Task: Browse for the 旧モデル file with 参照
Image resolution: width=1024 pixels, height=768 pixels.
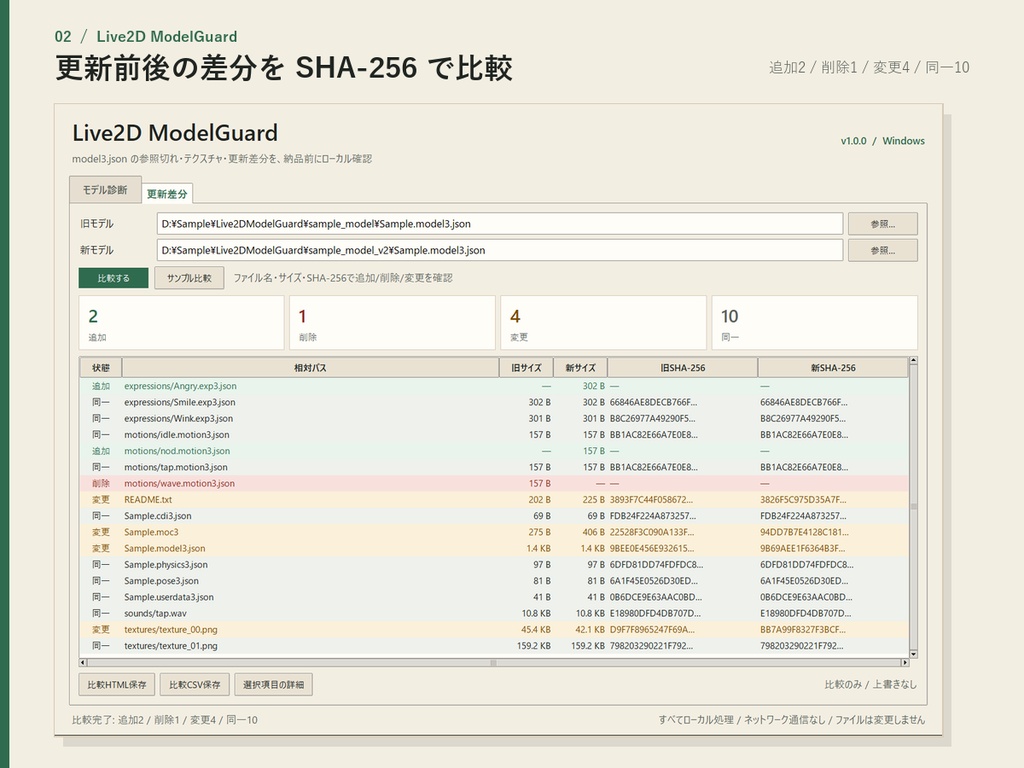Action: click(882, 224)
